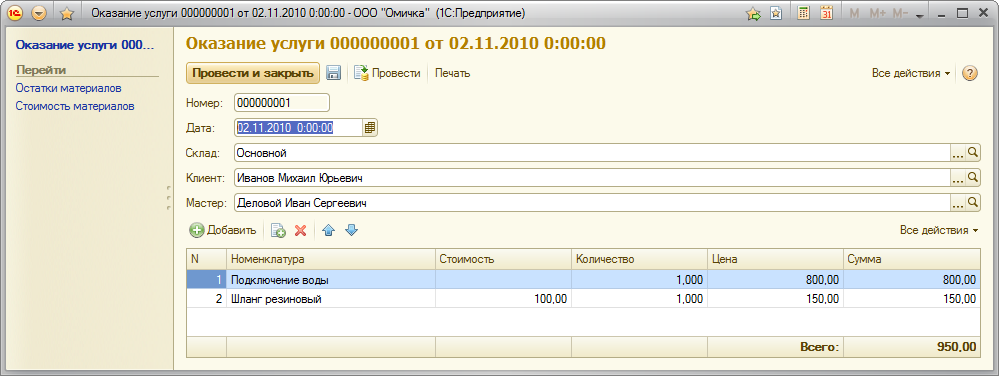
Task: Click the M memory button
Action: (x=854, y=13)
